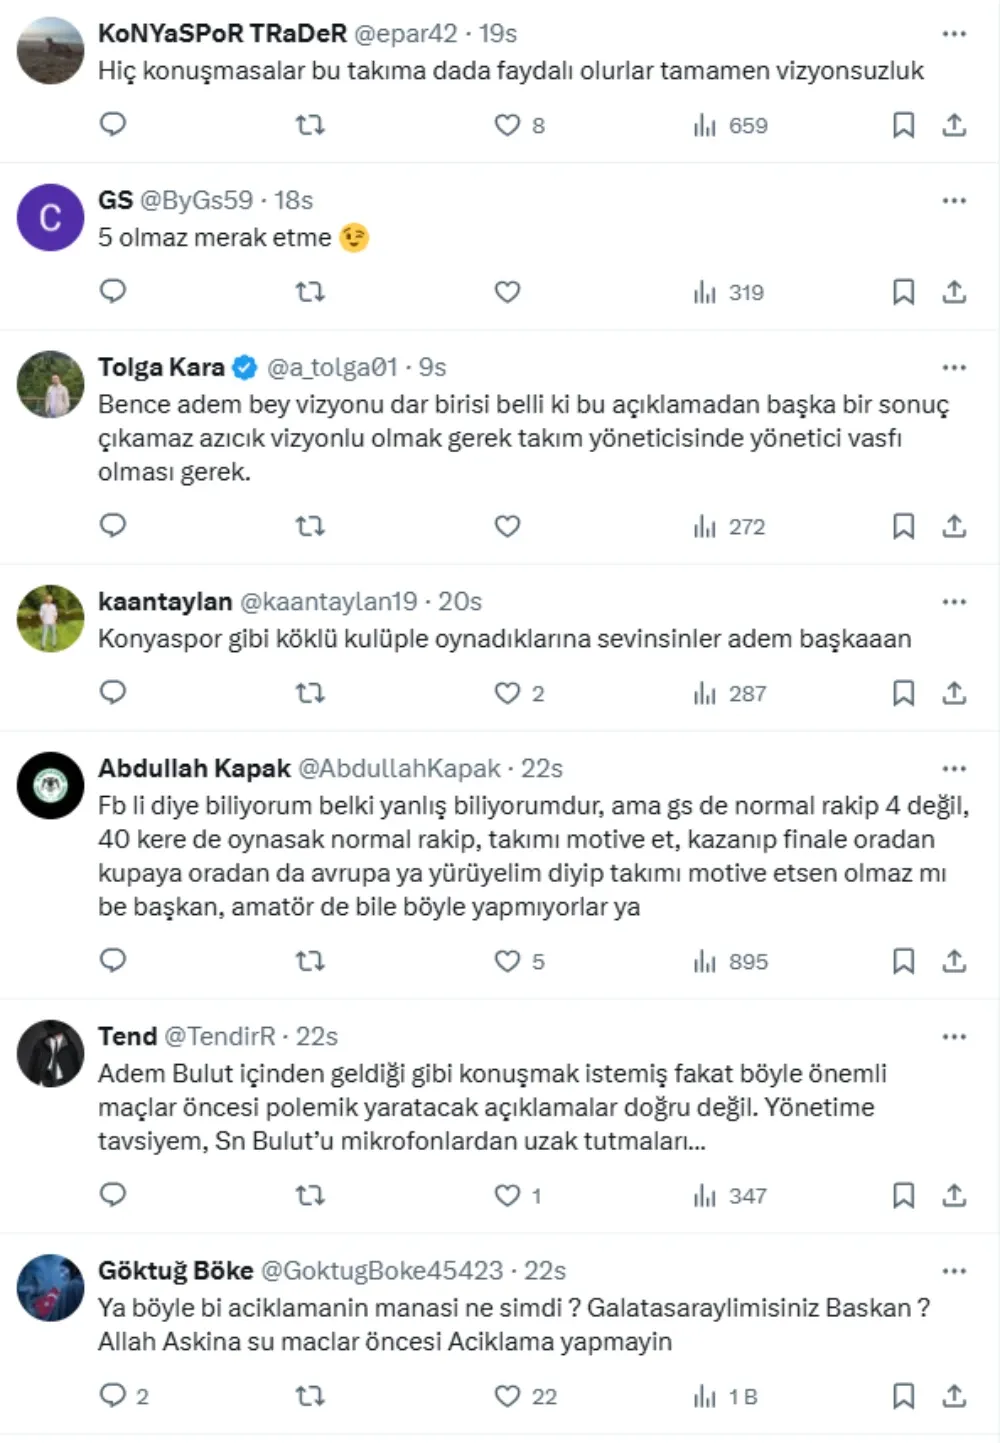Reply to Abdullah Kapak's tweet
Image resolution: width=1000 pixels, height=1443 pixels.
tap(113, 961)
